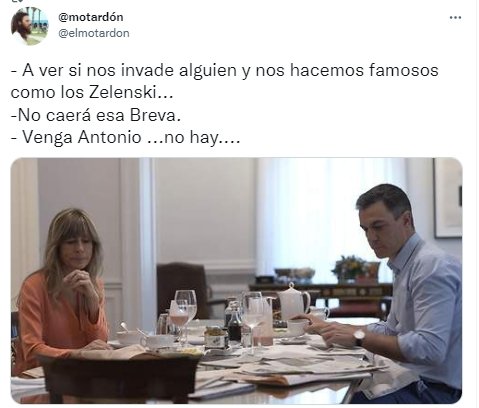The image size is (479, 408).
Task: Click the flower arrangement on the sideboard
Action: click(x=354, y=268)
